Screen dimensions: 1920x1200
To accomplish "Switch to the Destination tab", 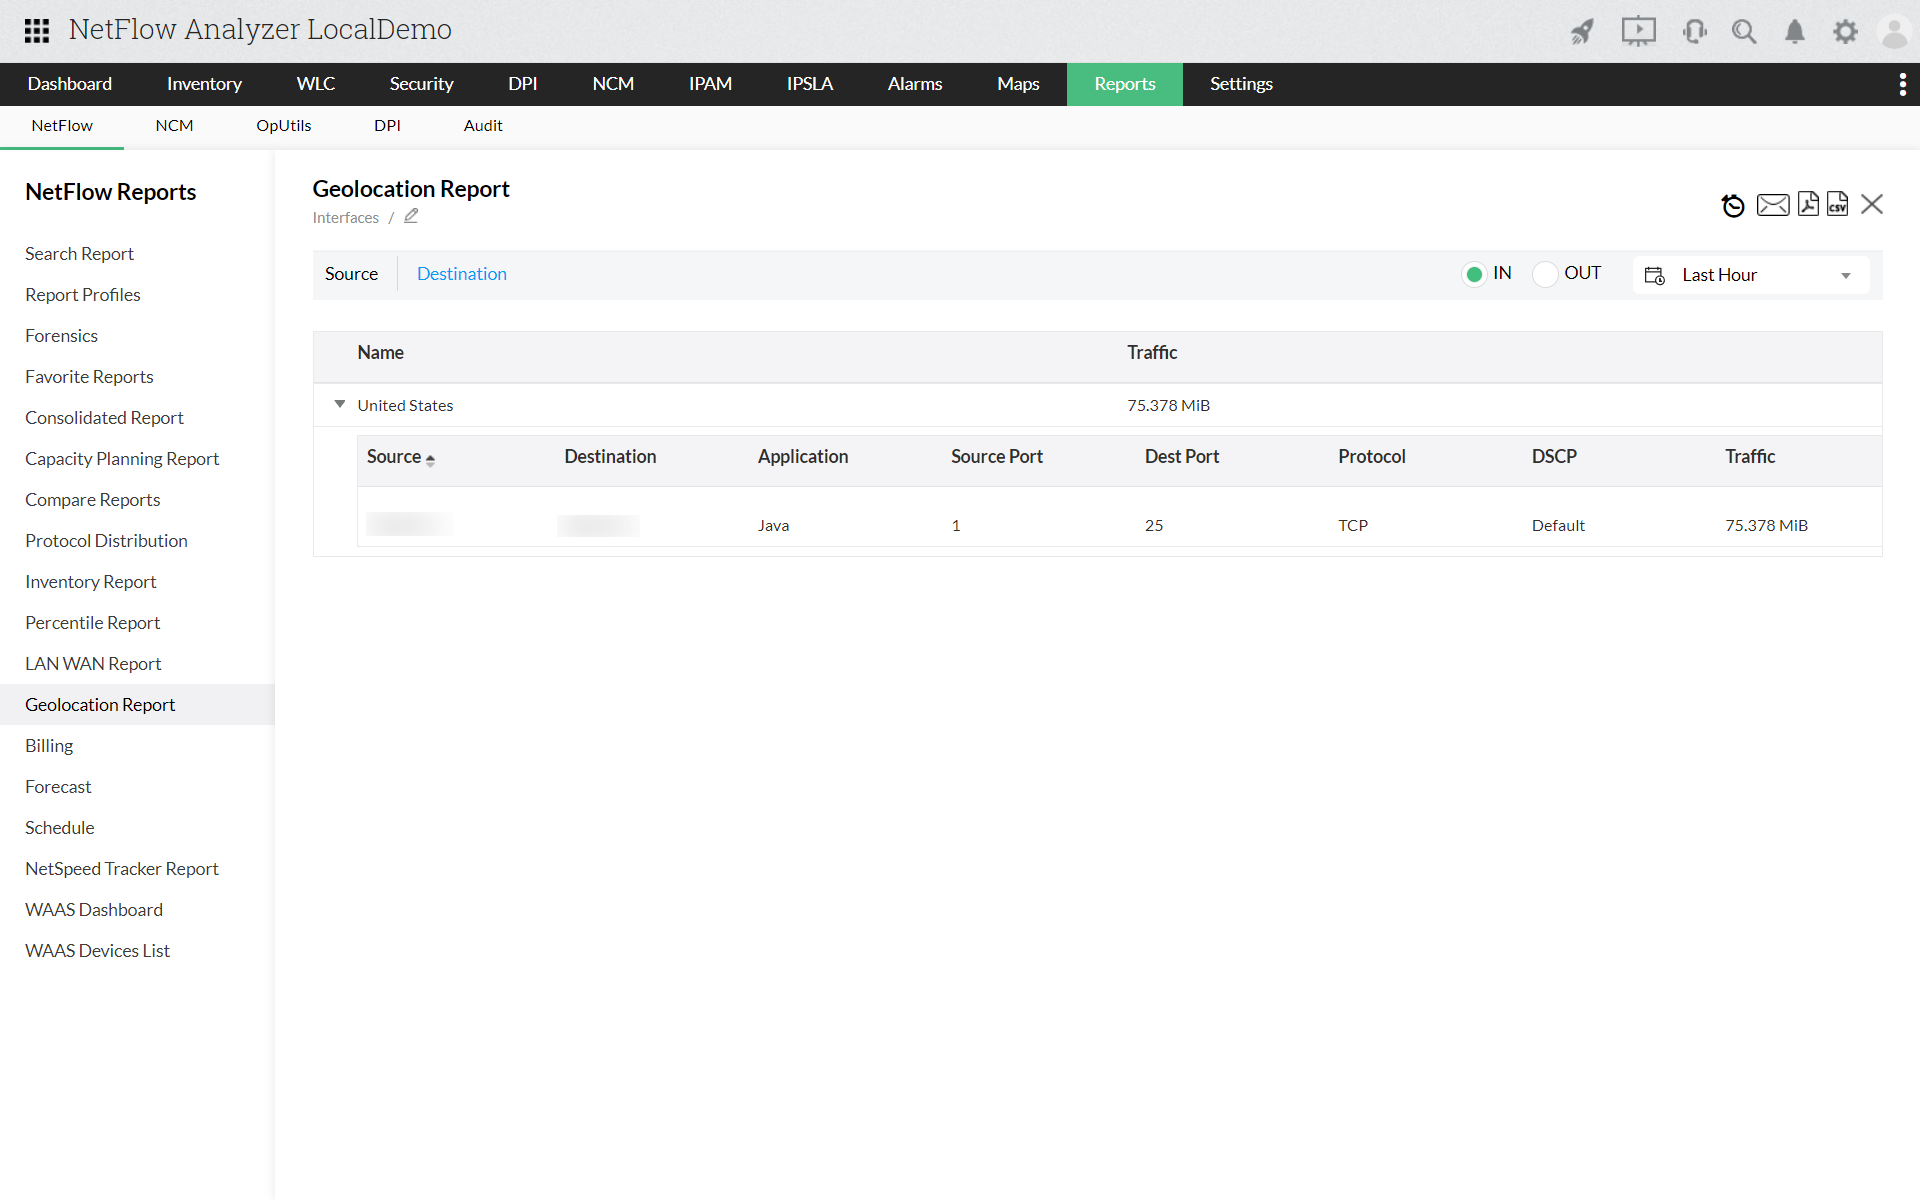I will (x=461, y=273).
